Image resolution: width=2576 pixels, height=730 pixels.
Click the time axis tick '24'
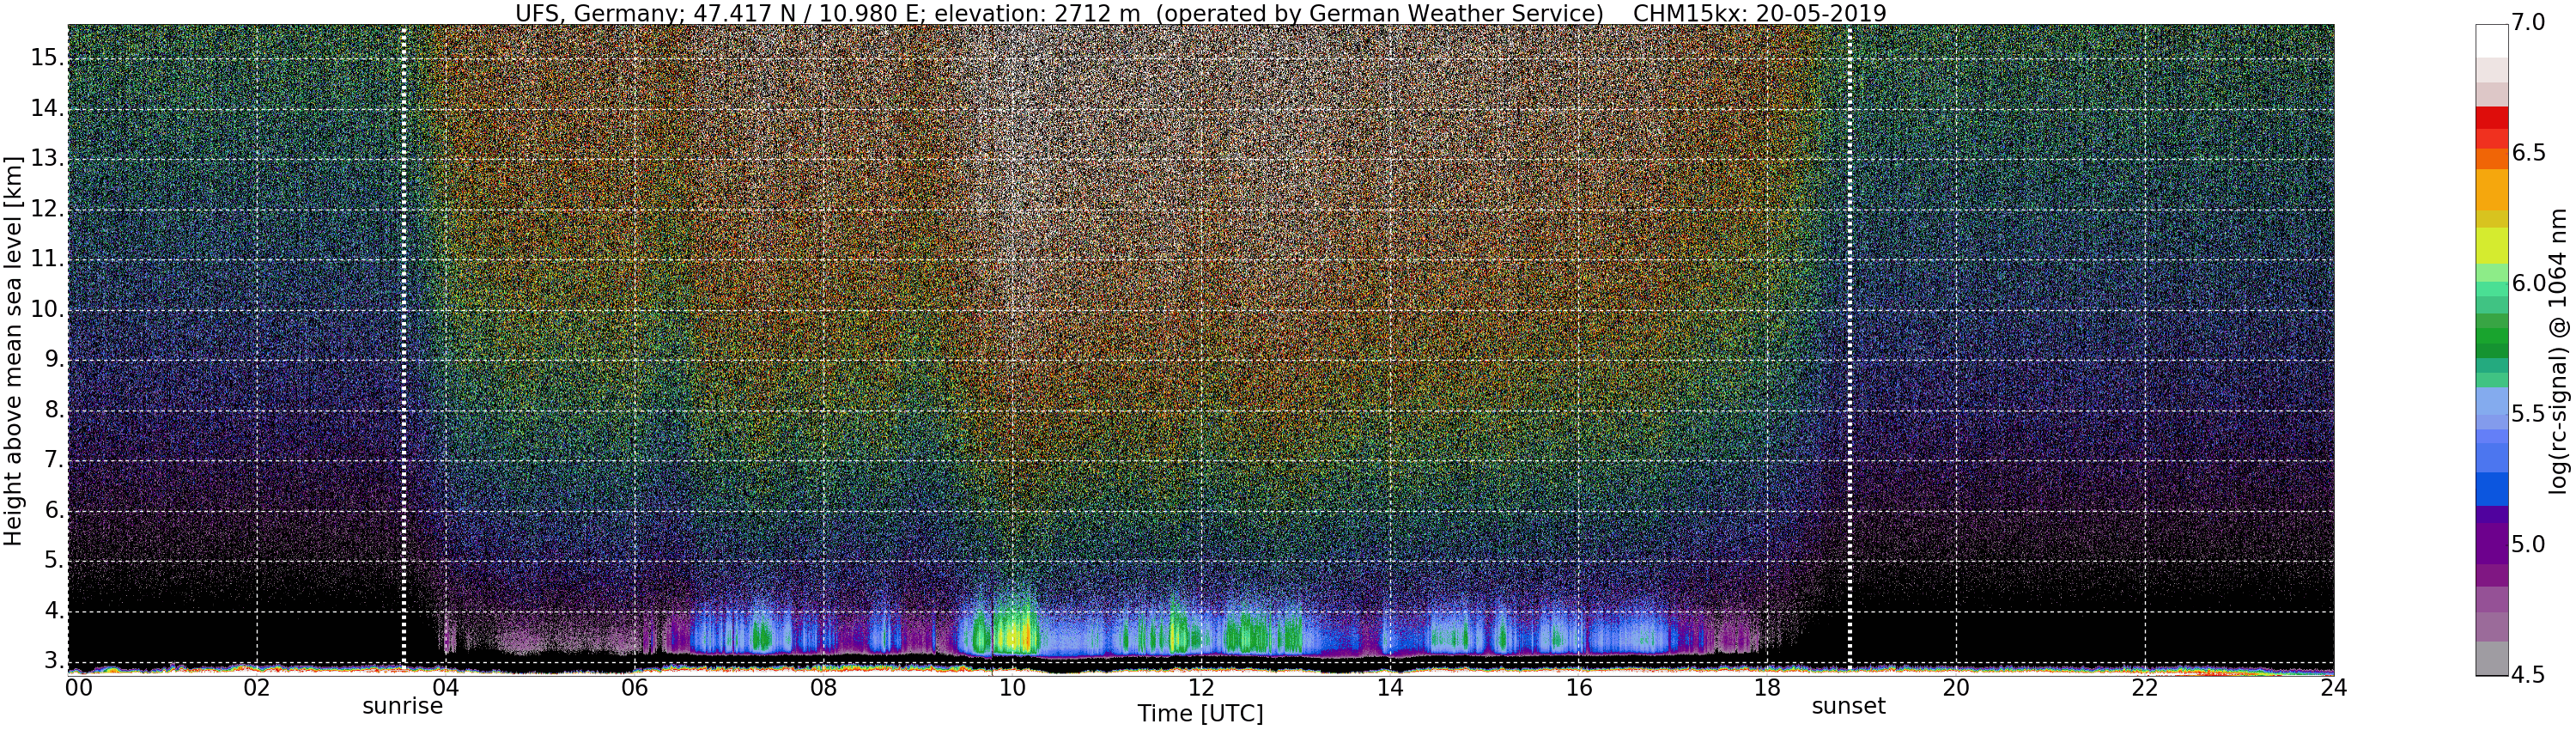(2333, 688)
